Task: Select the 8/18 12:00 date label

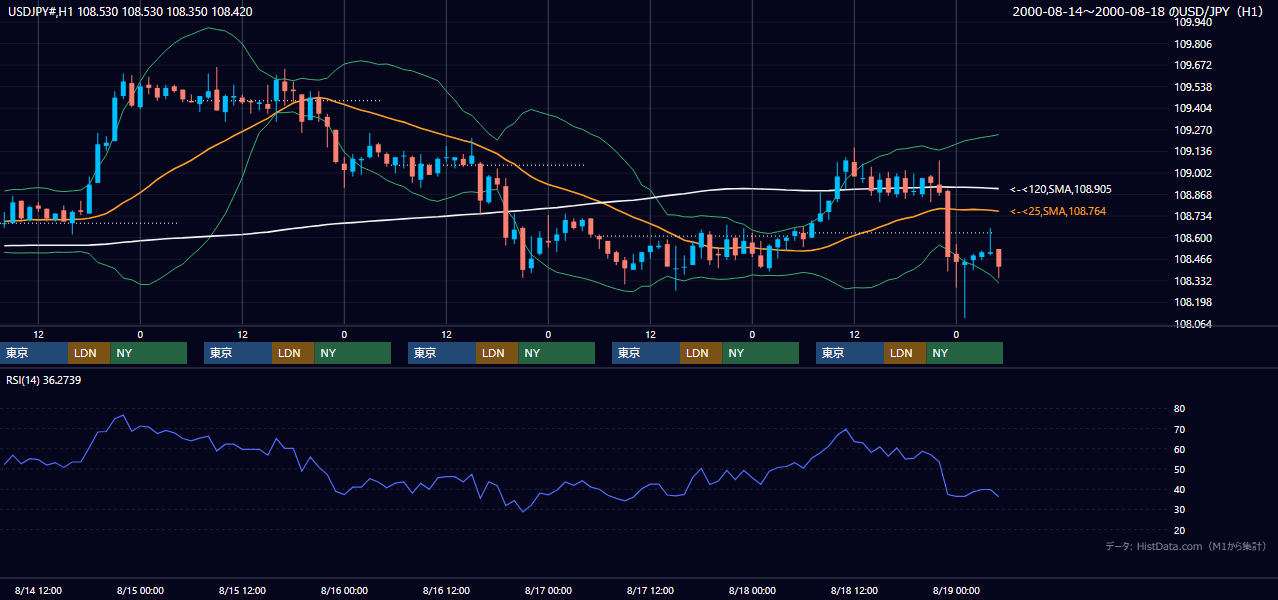Action: [x=855, y=590]
